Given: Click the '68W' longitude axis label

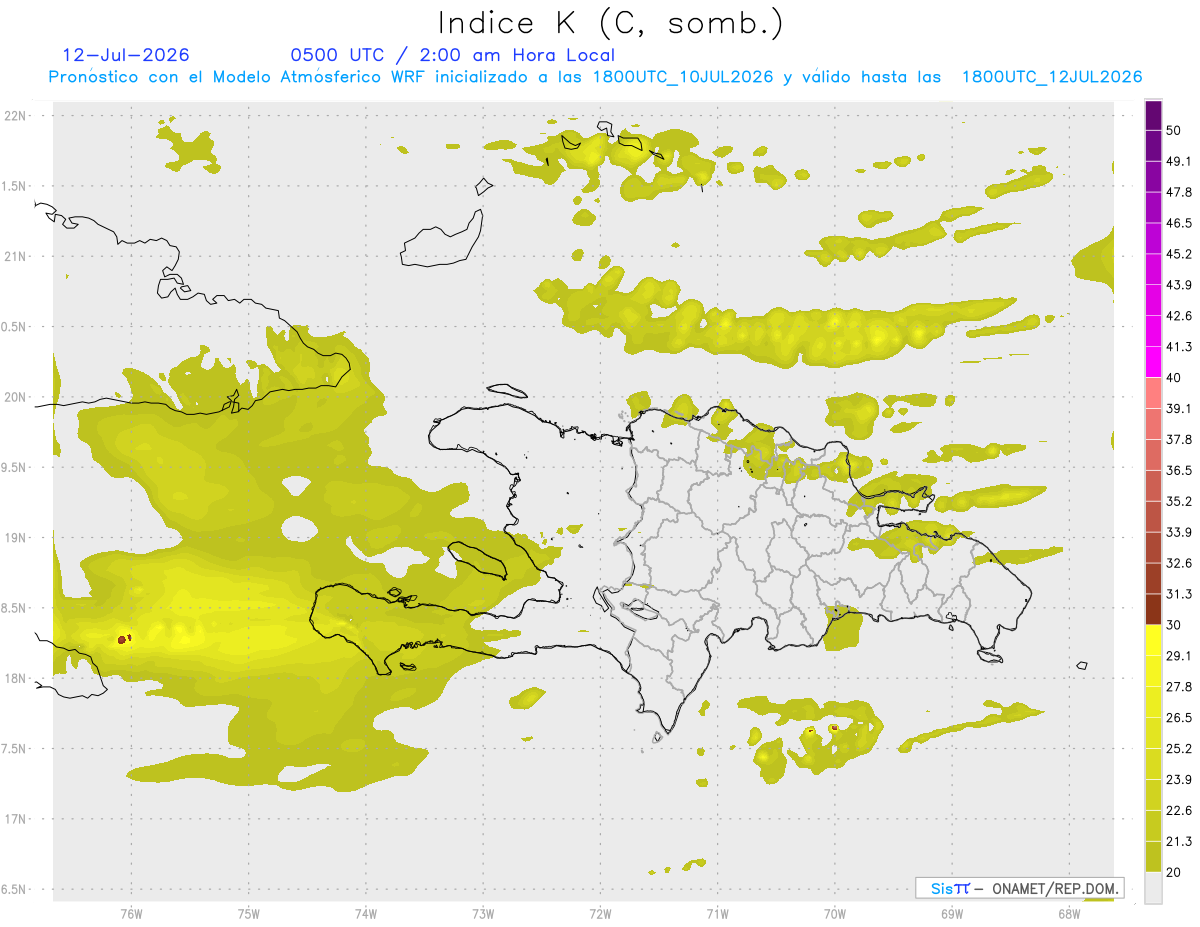Looking at the screenshot, I should [x=1068, y=914].
